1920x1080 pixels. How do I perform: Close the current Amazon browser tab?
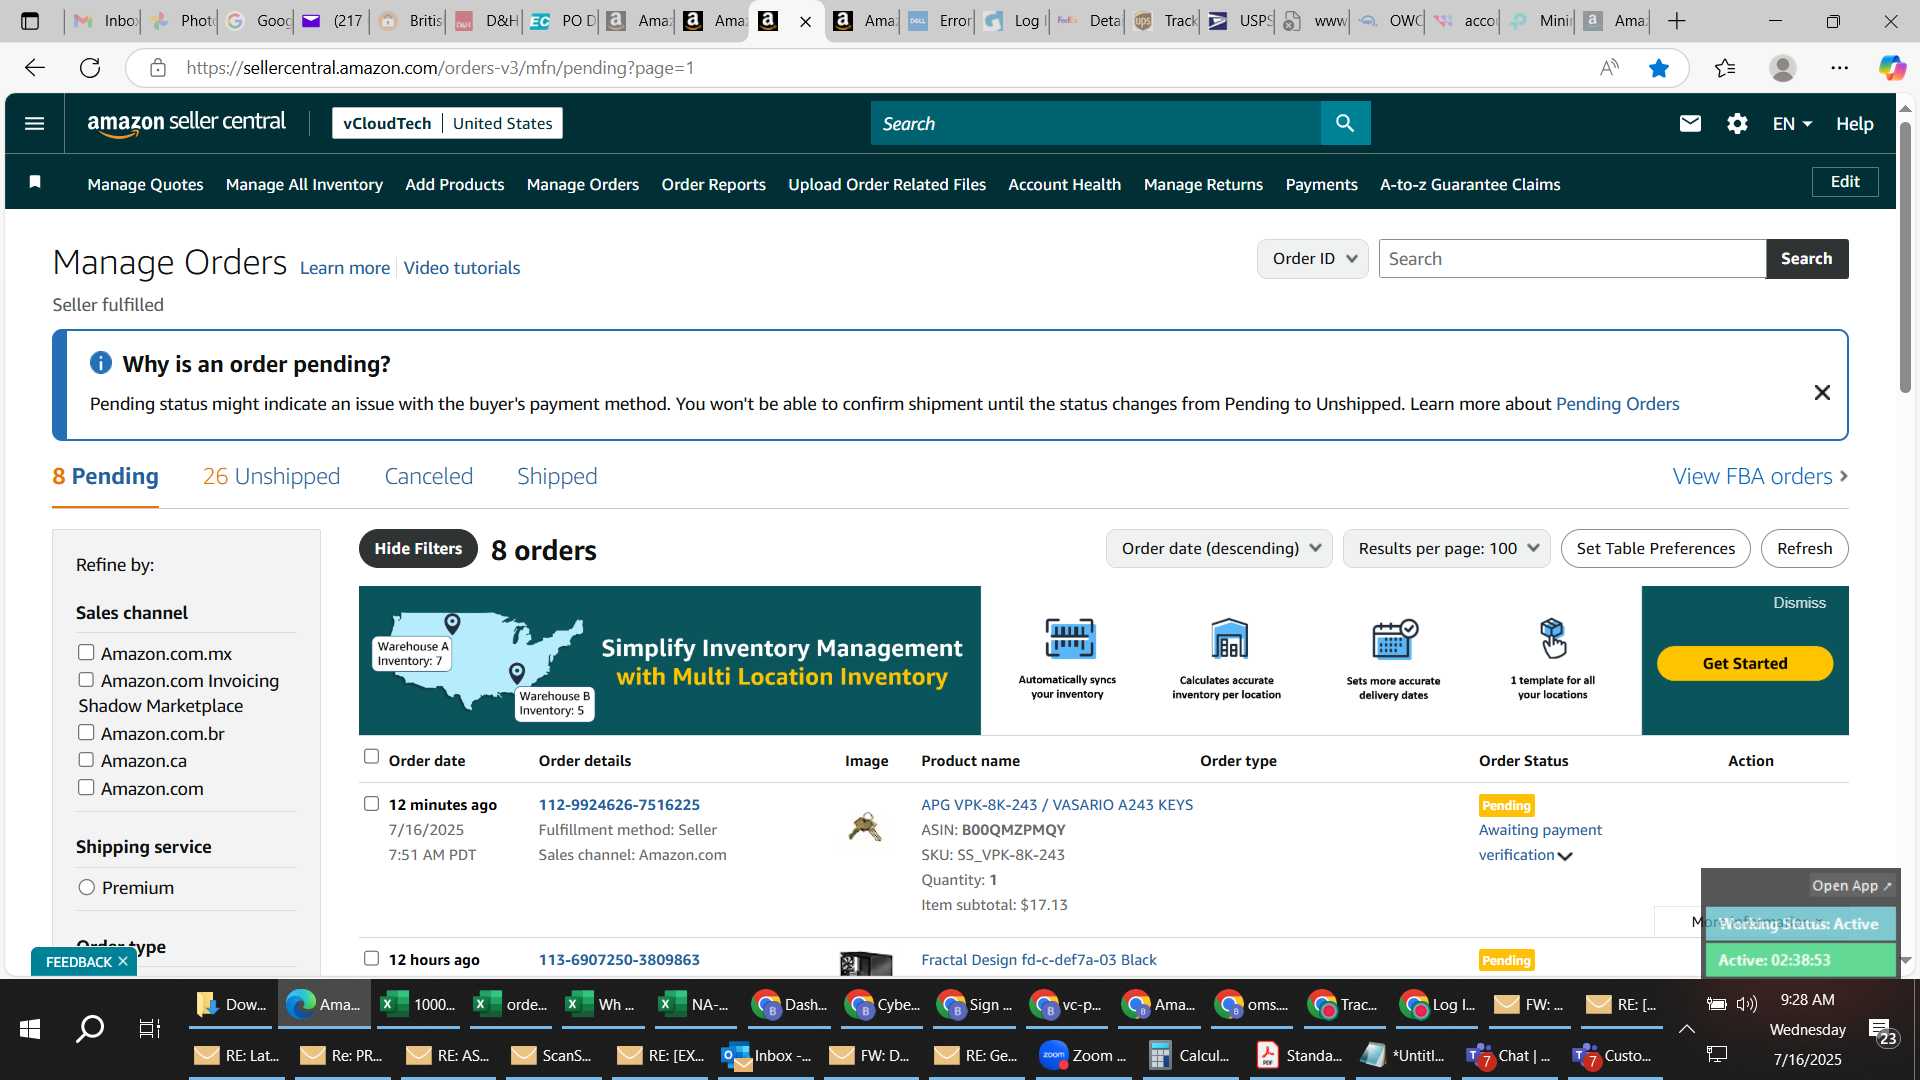pos(805,21)
